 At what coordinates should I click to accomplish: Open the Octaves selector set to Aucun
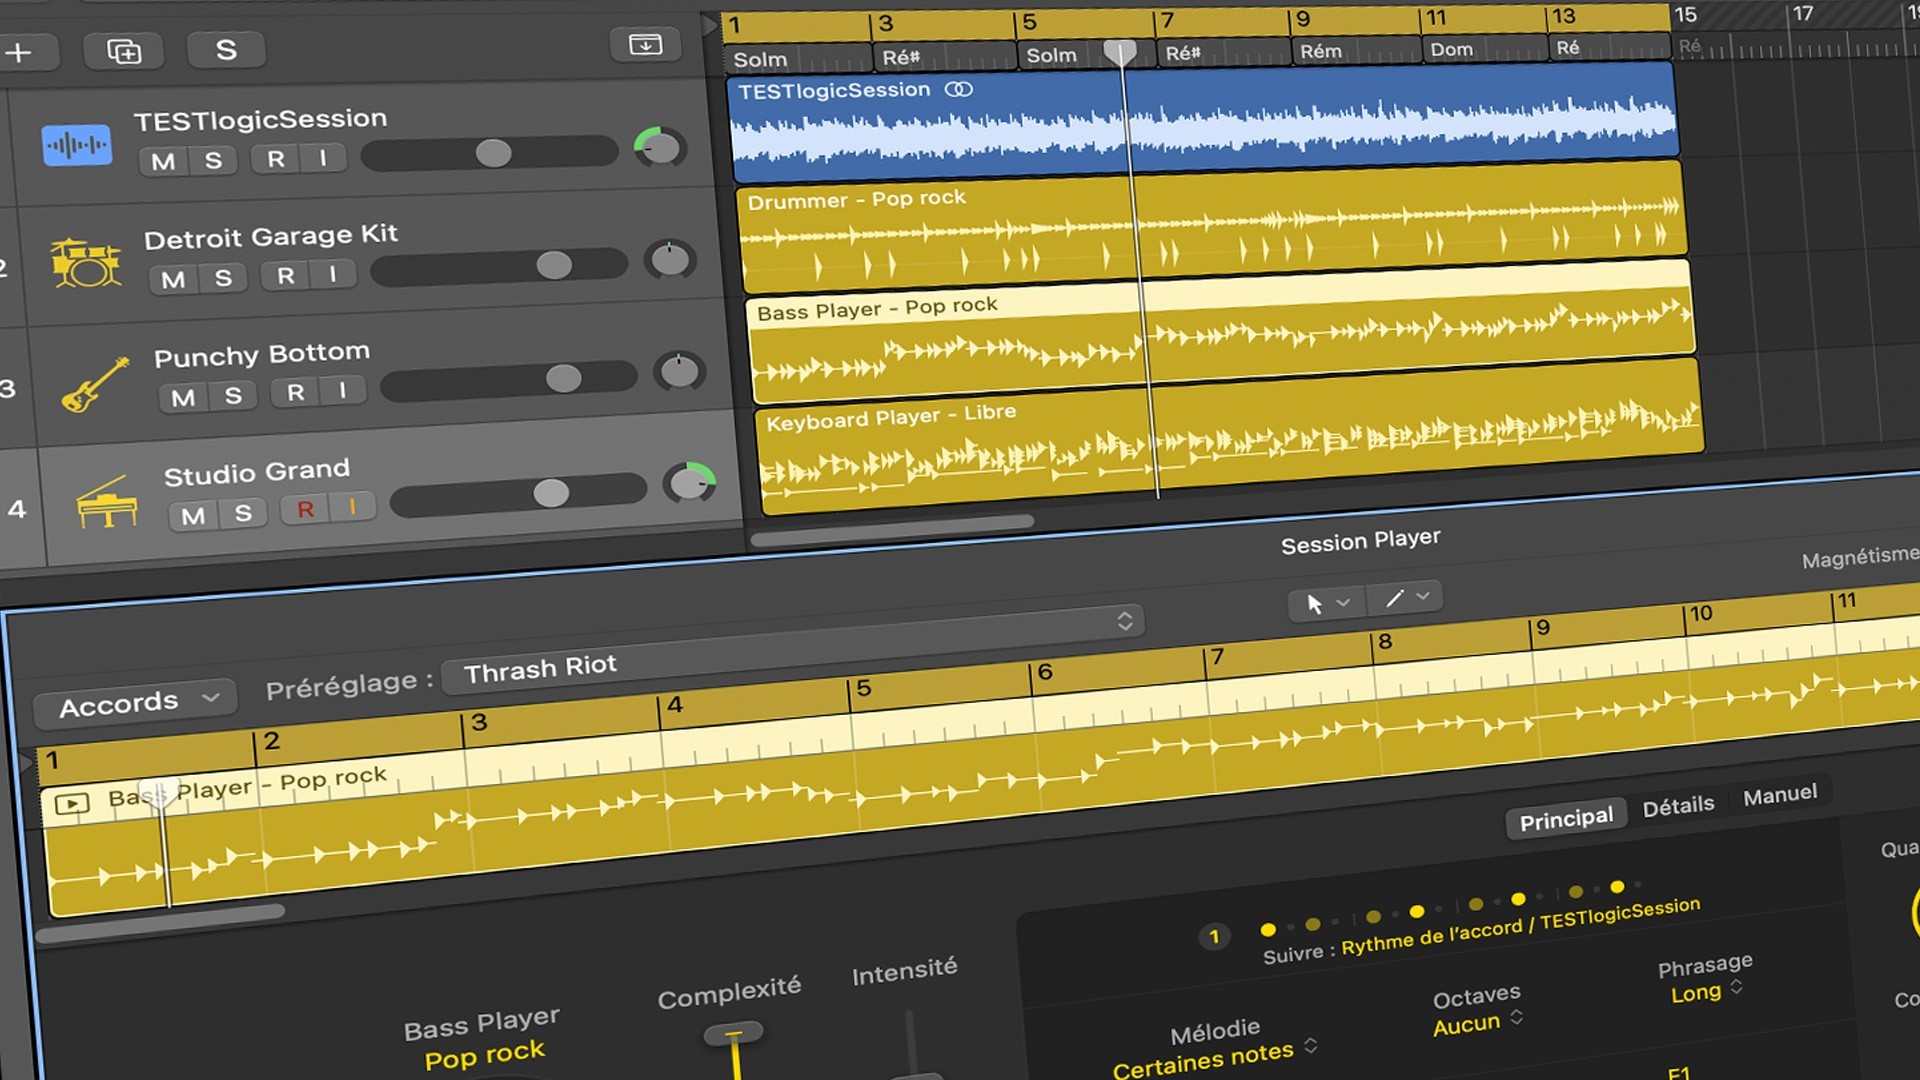coord(1478,1022)
